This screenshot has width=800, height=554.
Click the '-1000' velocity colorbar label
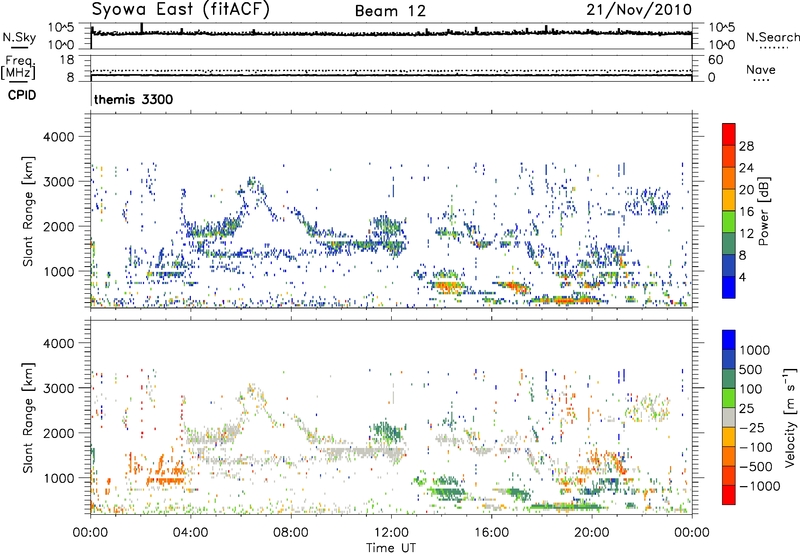(760, 486)
